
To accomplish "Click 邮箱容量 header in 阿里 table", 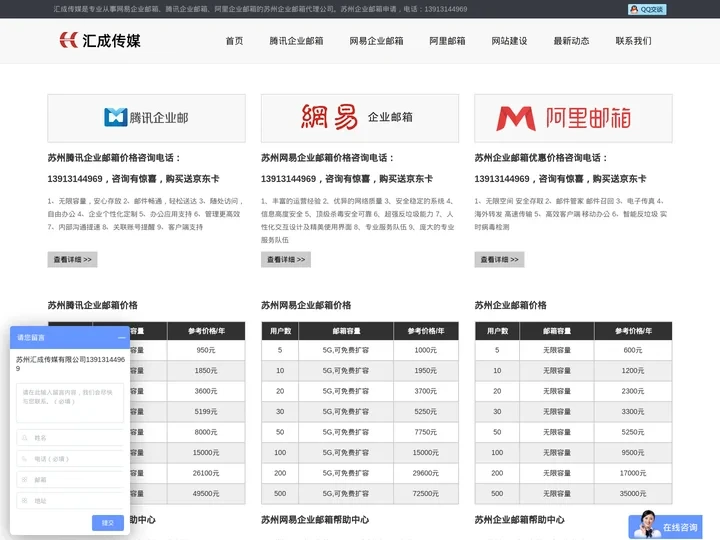I will (x=557, y=331).
